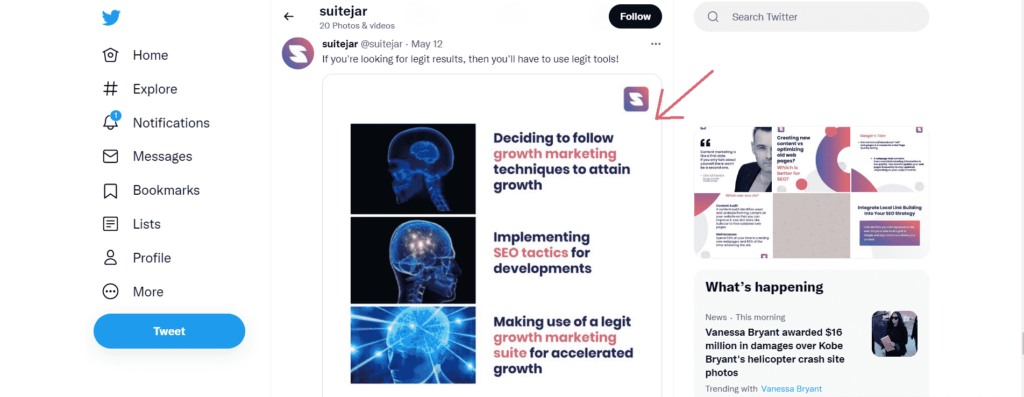Click the Twitter bird logo
The width and height of the screenshot is (1024, 397).
pos(111,18)
